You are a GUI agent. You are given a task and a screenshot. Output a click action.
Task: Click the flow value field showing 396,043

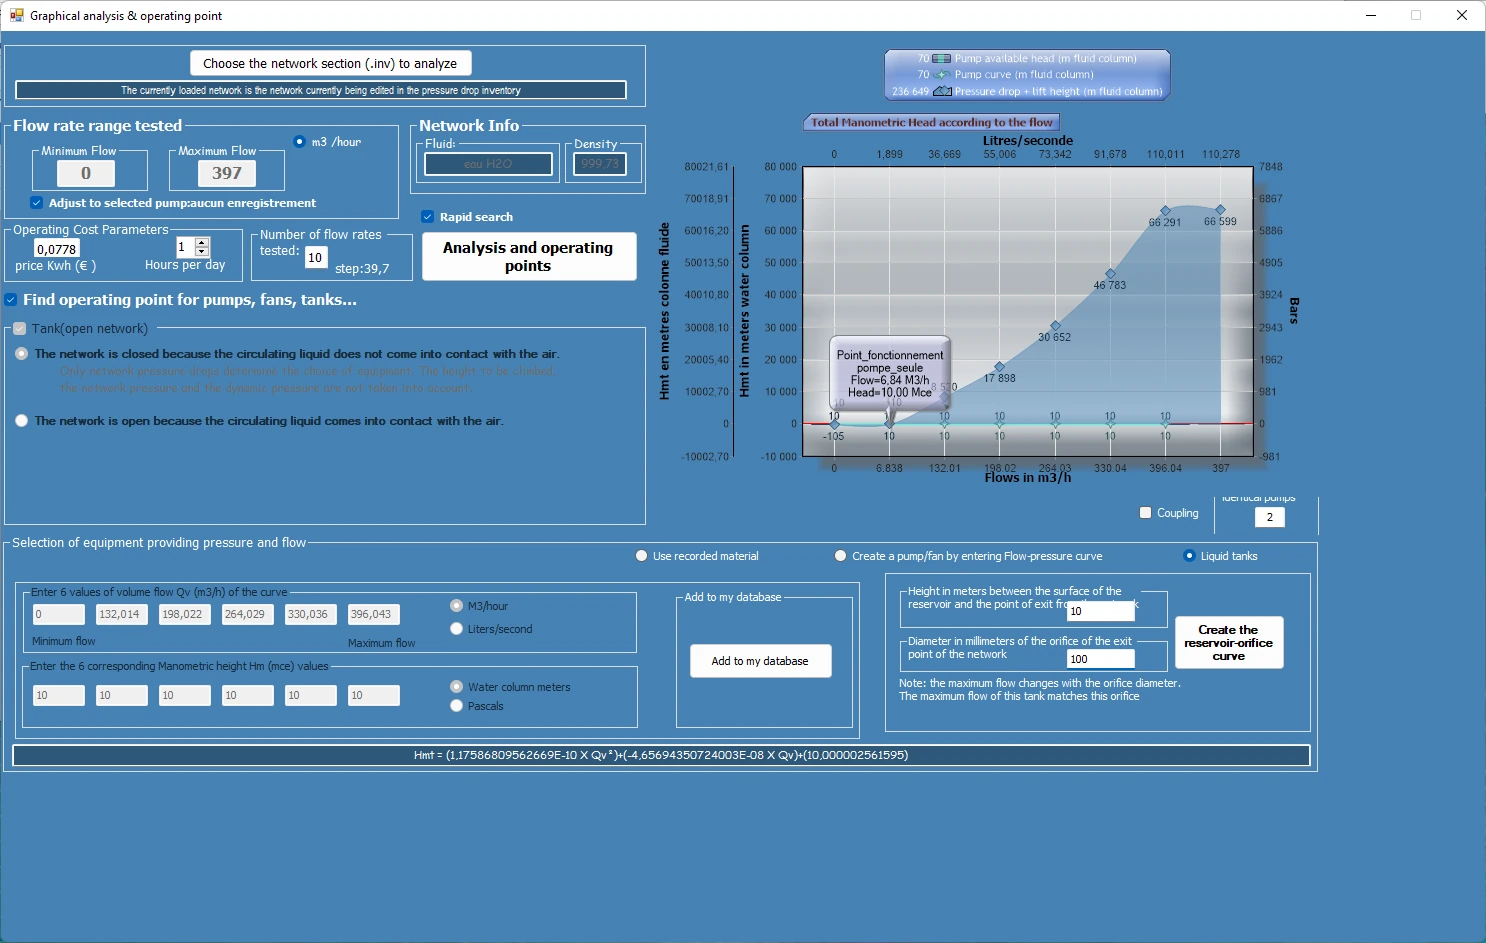tap(374, 614)
